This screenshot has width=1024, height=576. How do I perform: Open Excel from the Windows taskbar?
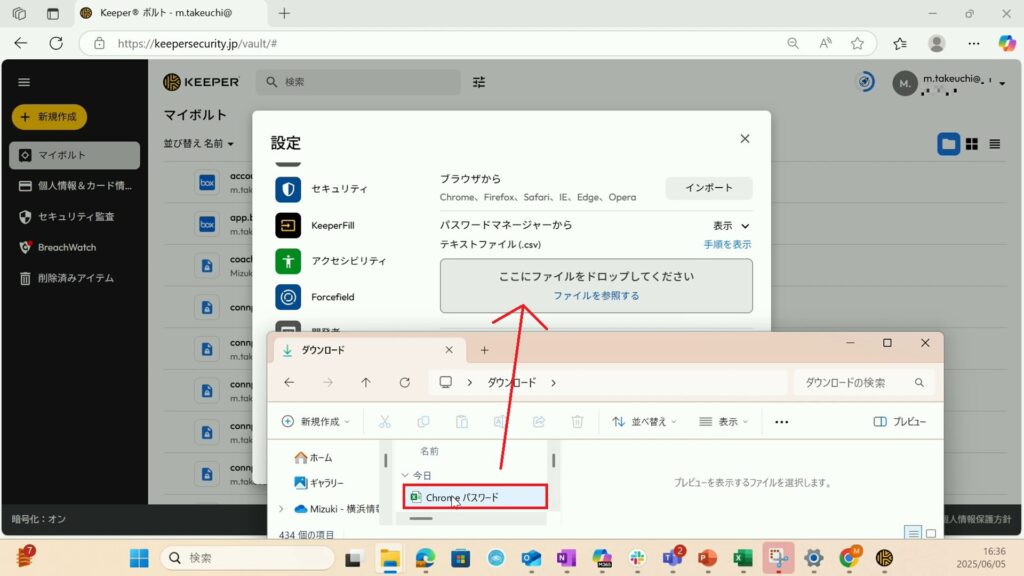(743, 558)
